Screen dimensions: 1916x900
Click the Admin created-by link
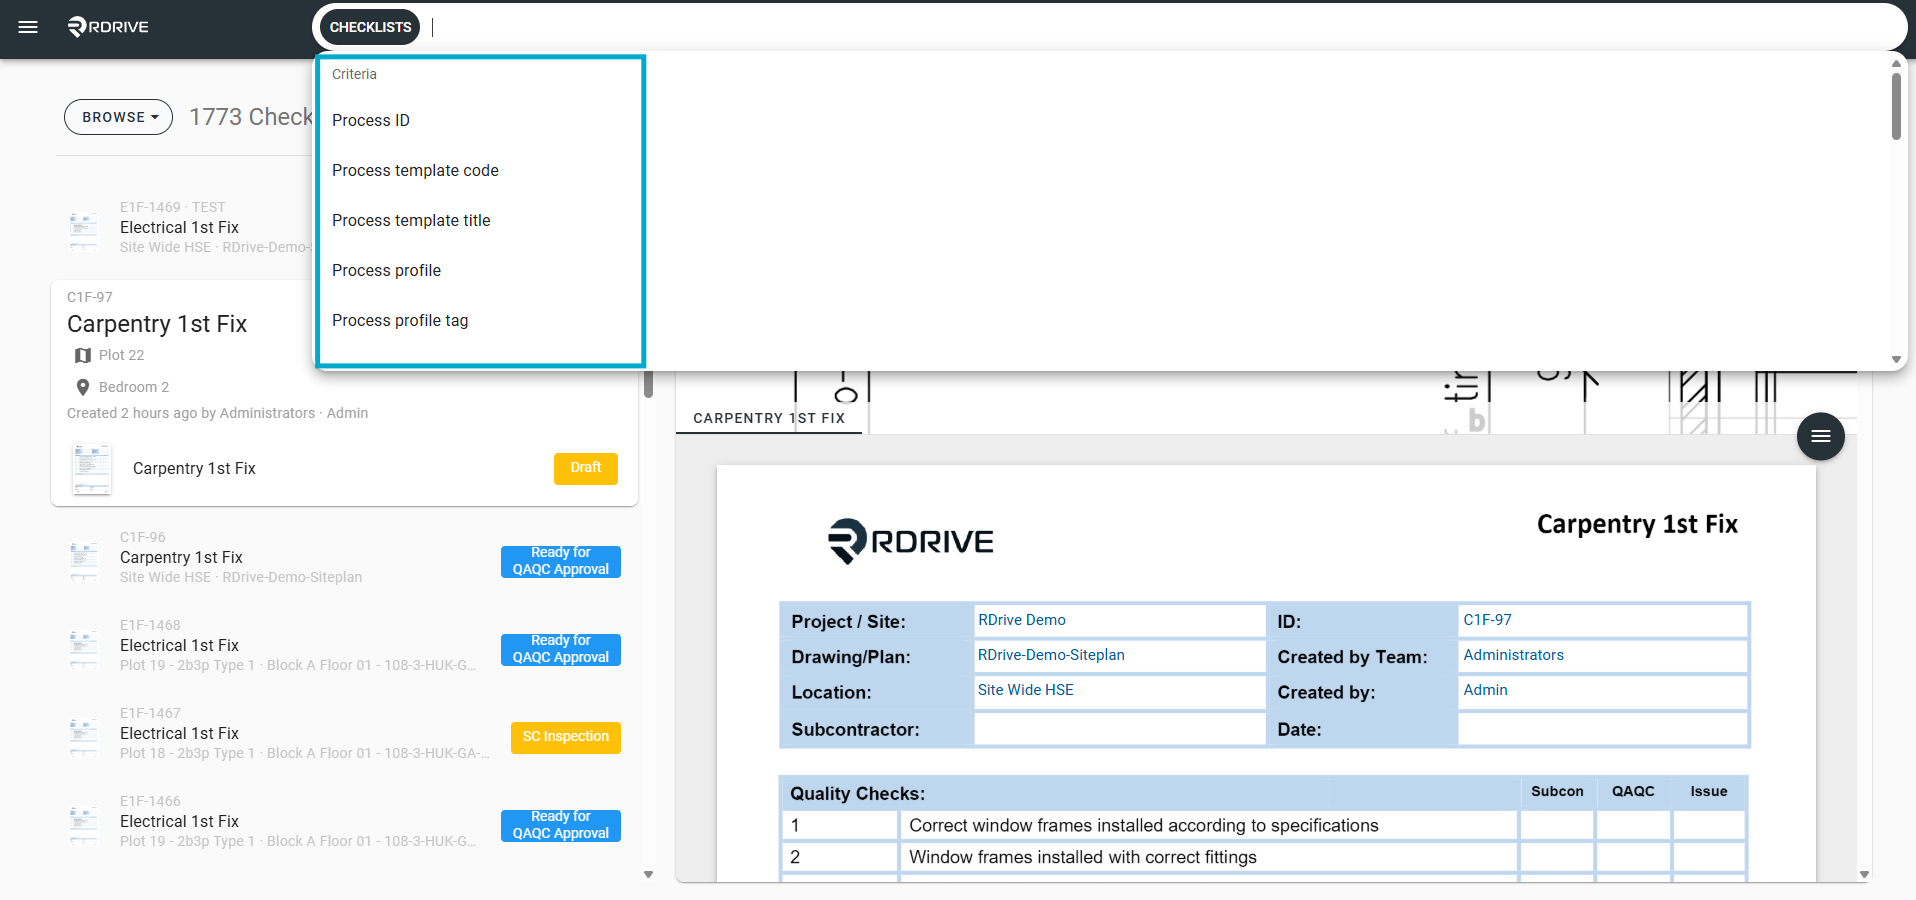(1486, 690)
